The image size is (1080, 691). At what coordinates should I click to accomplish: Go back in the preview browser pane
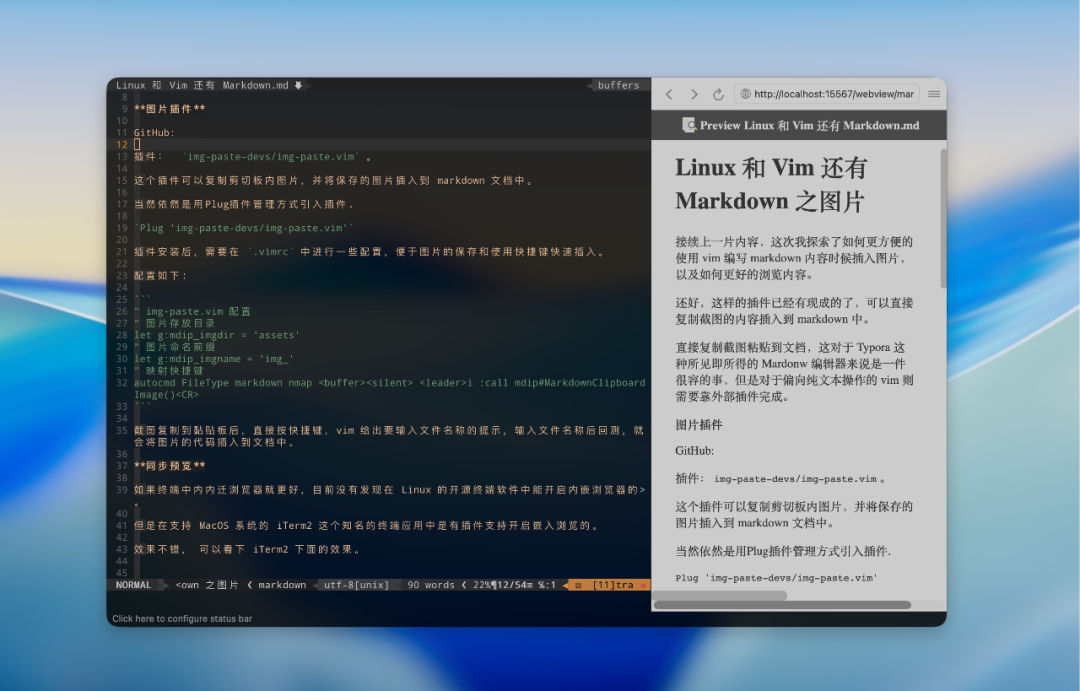click(x=669, y=94)
